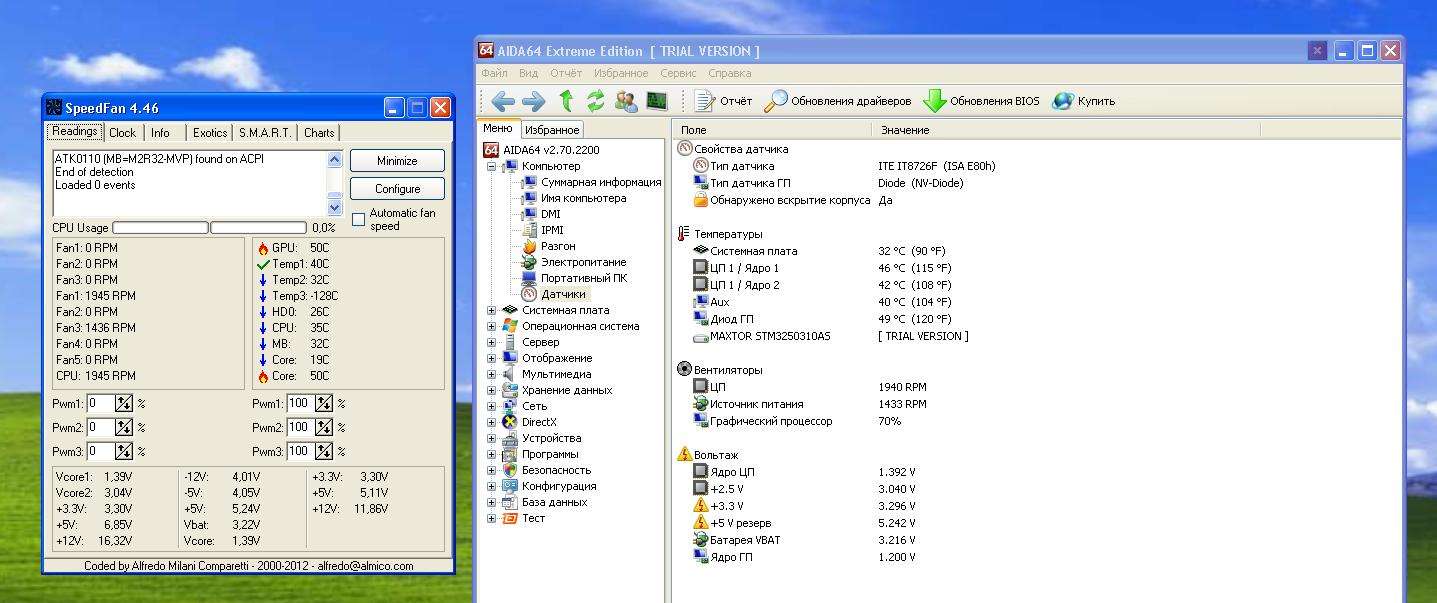Viewport: 1437px width, 603px height.
Task: Click the Configure button in SpeedFan
Action: pos(397,189)
